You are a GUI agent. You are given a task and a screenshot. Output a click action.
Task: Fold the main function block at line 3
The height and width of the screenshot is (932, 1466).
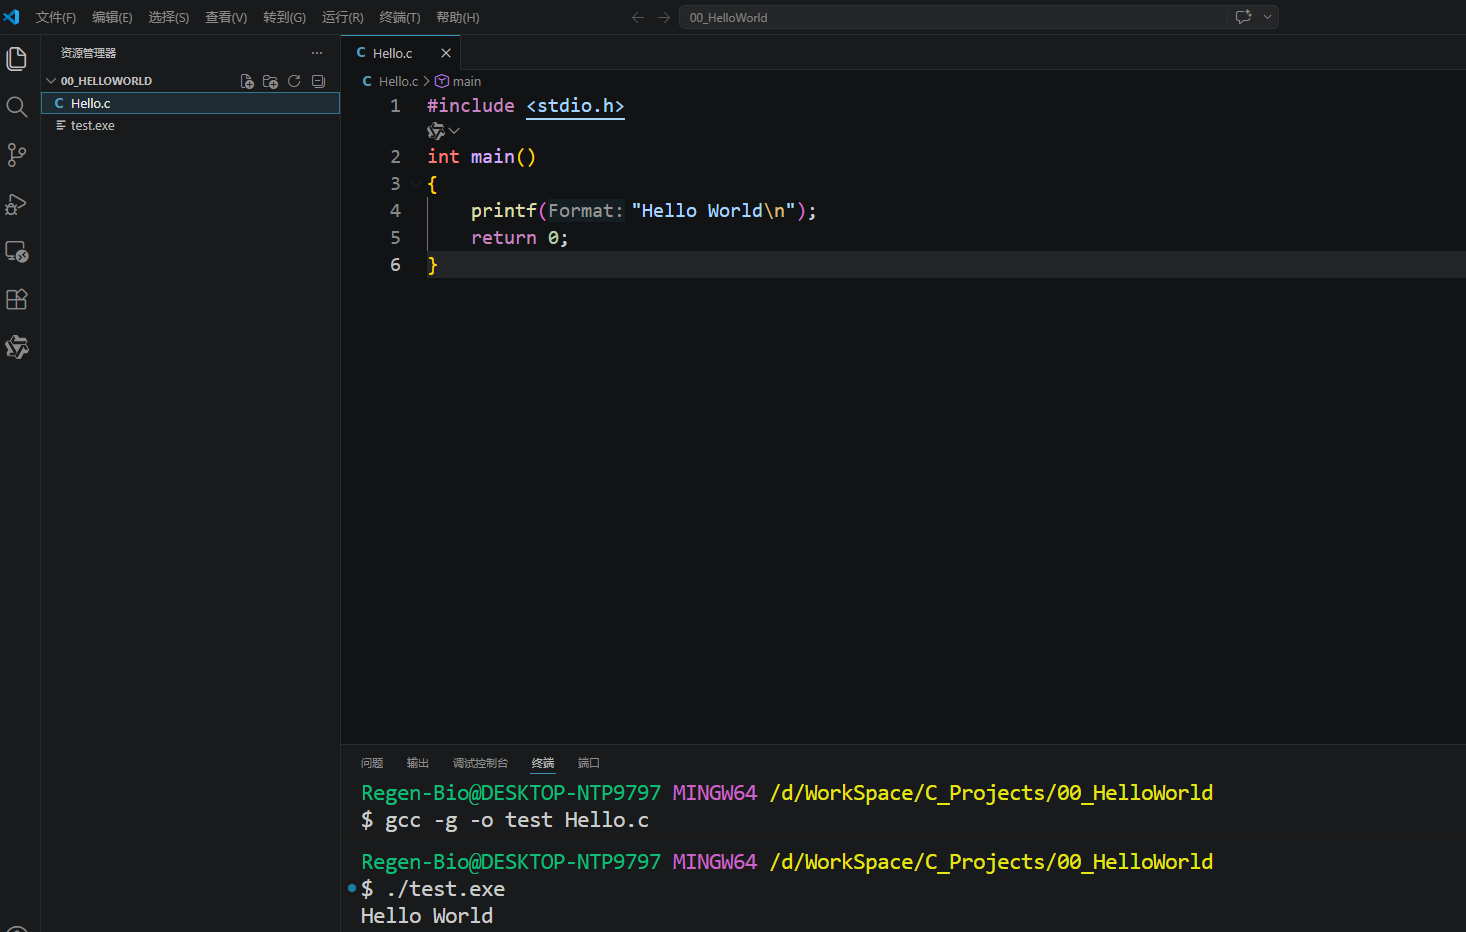coord(416,184)
